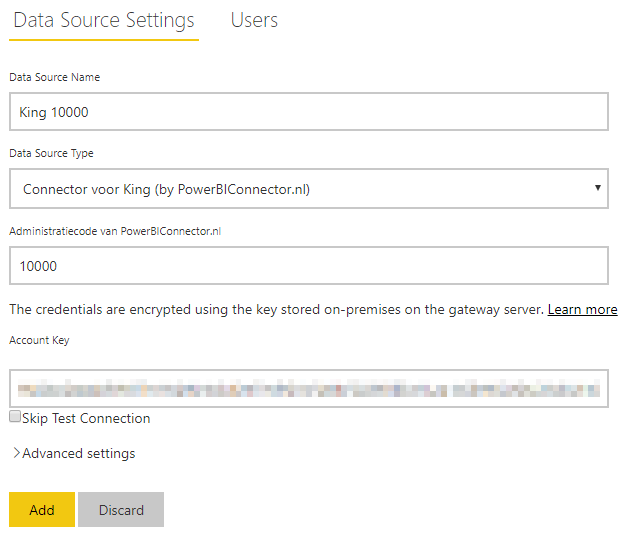The image size is (622, 535).
Task: Click the Add button
Action: click(x=42, y=510)
